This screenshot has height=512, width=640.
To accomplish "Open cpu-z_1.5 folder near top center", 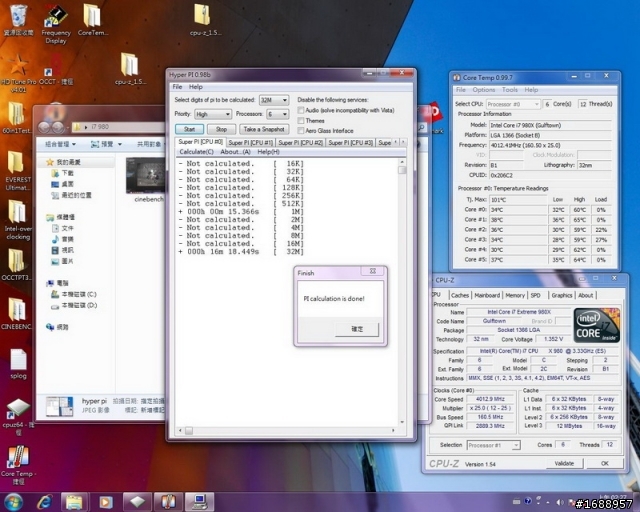I will 205,20.
